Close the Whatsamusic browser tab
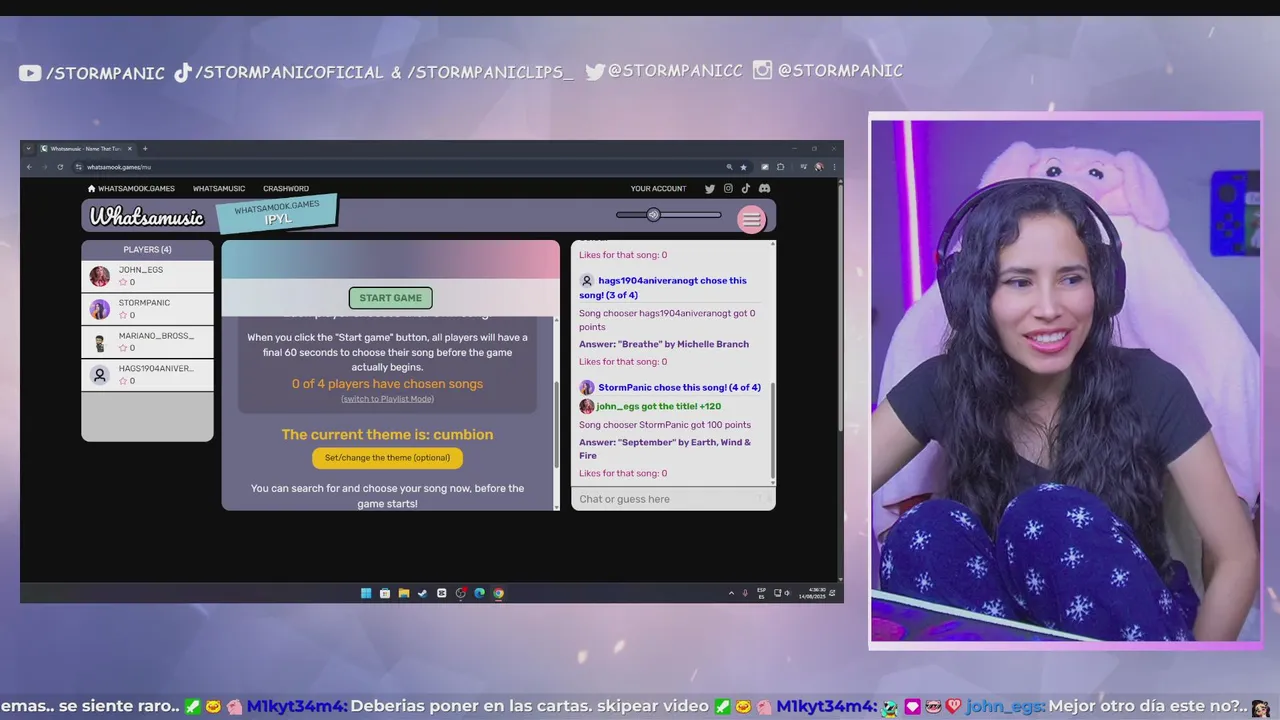The height and width of the screenshot is (720, 1280). tap(130, 149)
